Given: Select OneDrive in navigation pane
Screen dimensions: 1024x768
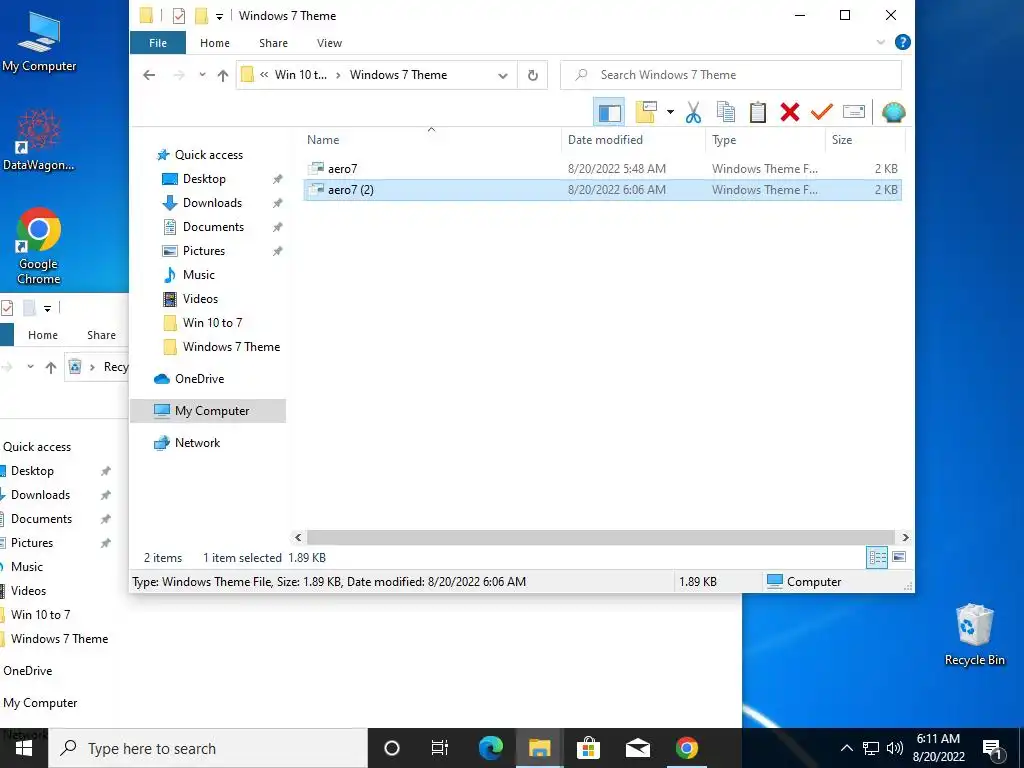Looking at the screenshot, I should click(x=199, y=379).
